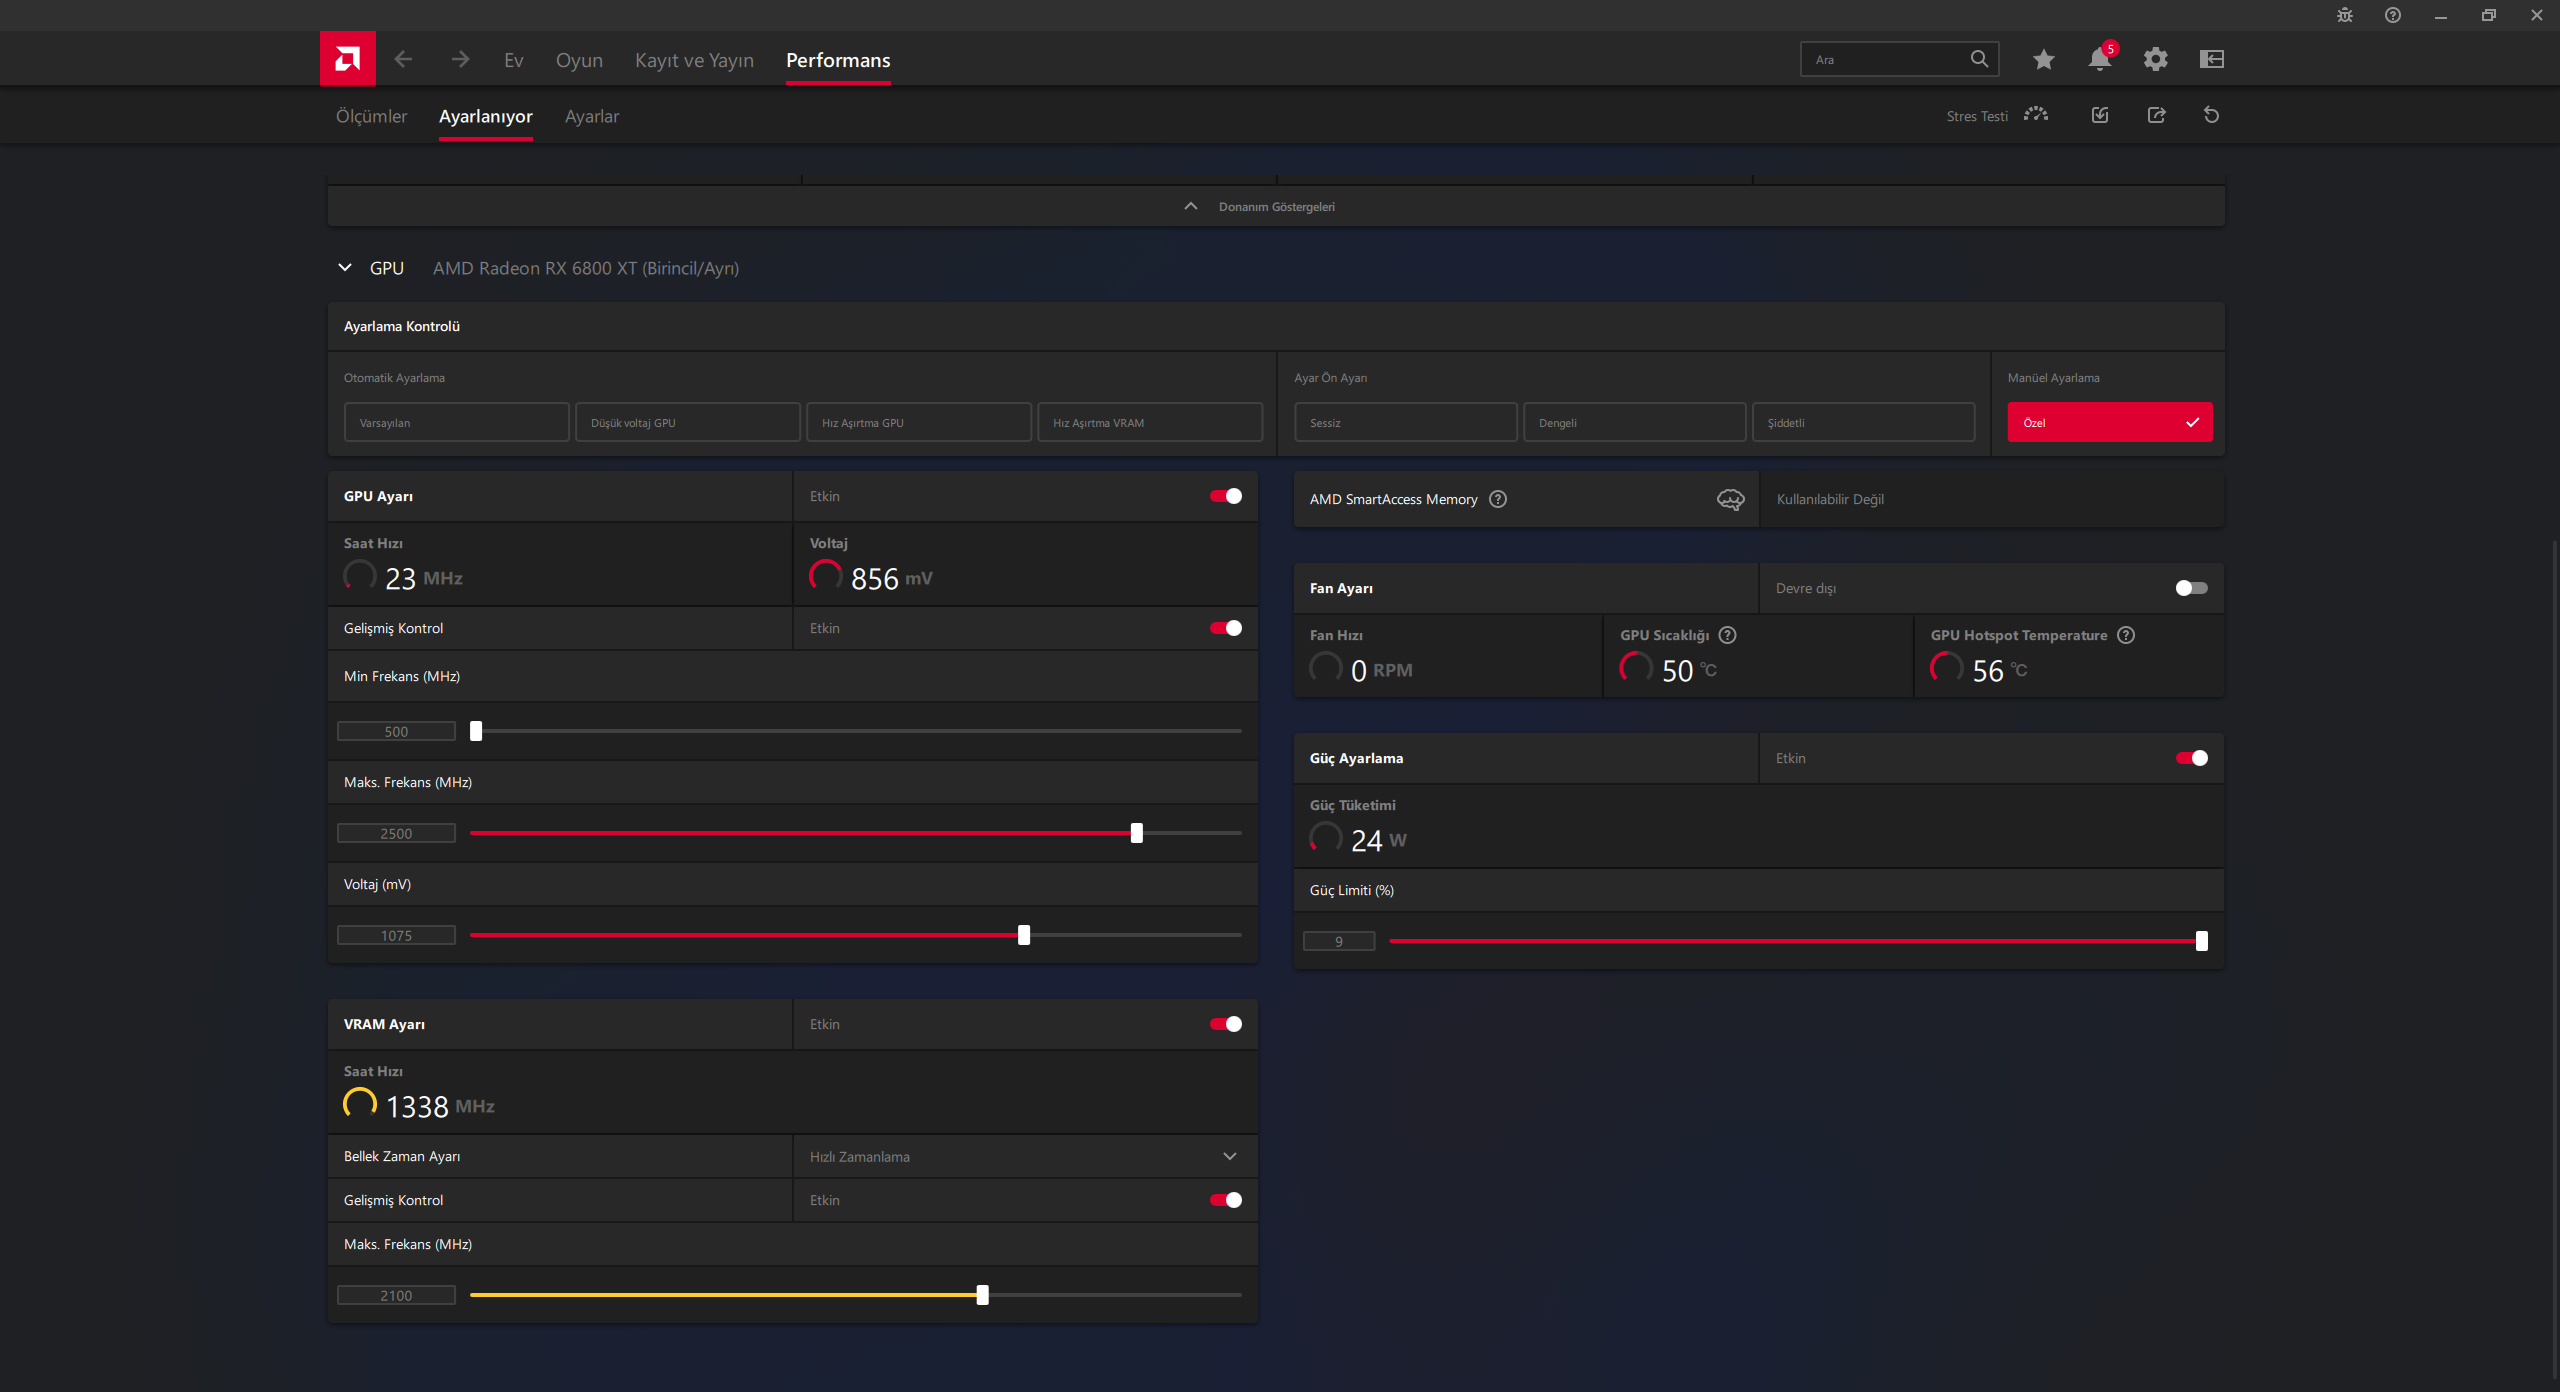Open the help question mark icon in title bar

point(2393,15)
